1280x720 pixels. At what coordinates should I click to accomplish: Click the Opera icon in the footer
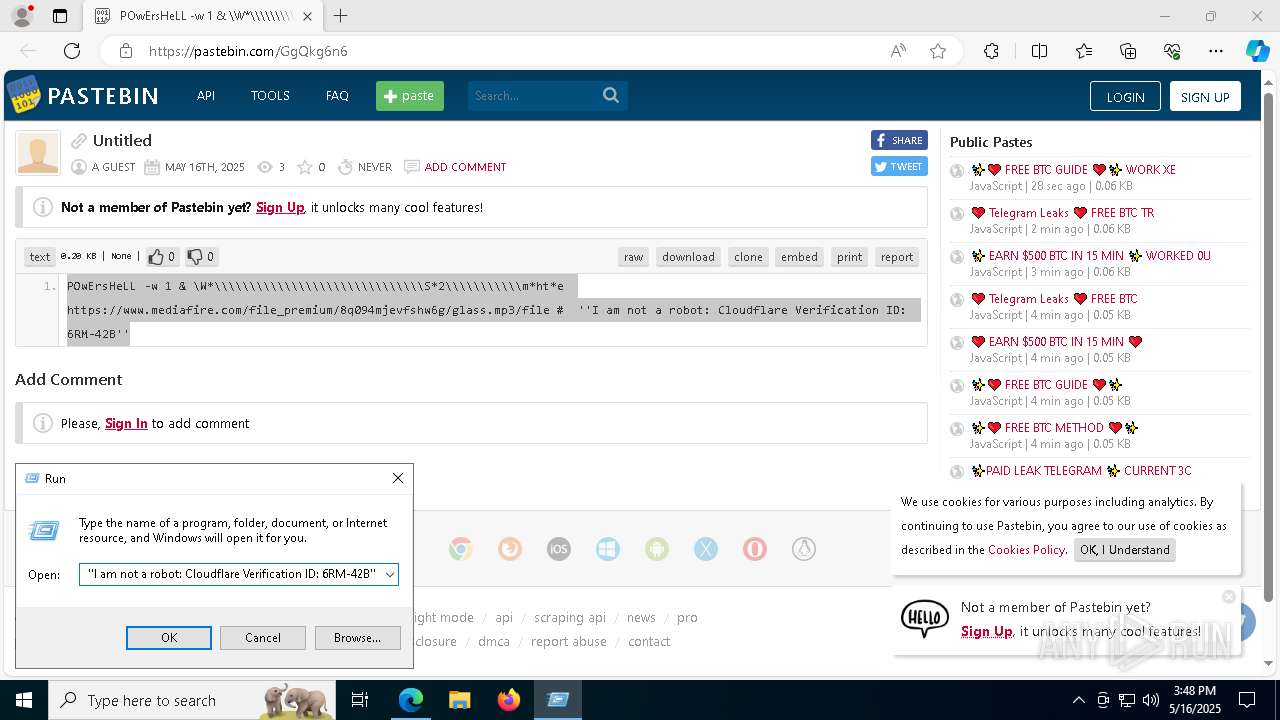pos(755,549)
